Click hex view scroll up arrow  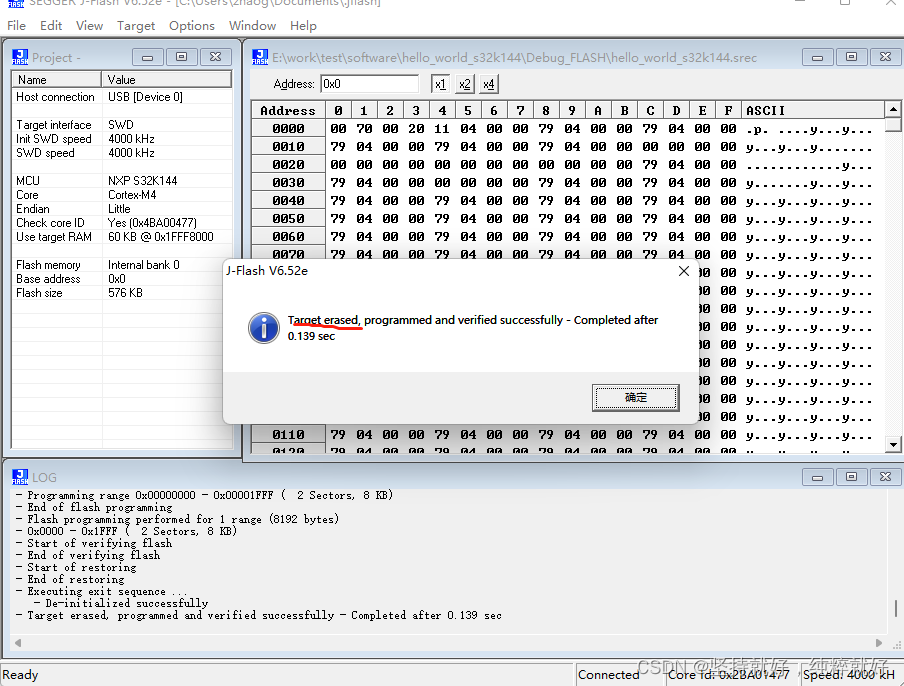point(893,109)
